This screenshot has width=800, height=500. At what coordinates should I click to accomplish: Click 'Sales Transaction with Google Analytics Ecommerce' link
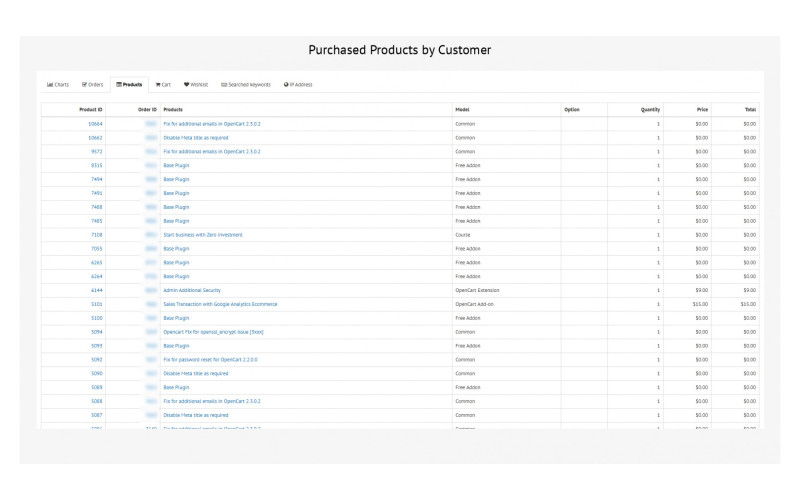tap(220, 304)
